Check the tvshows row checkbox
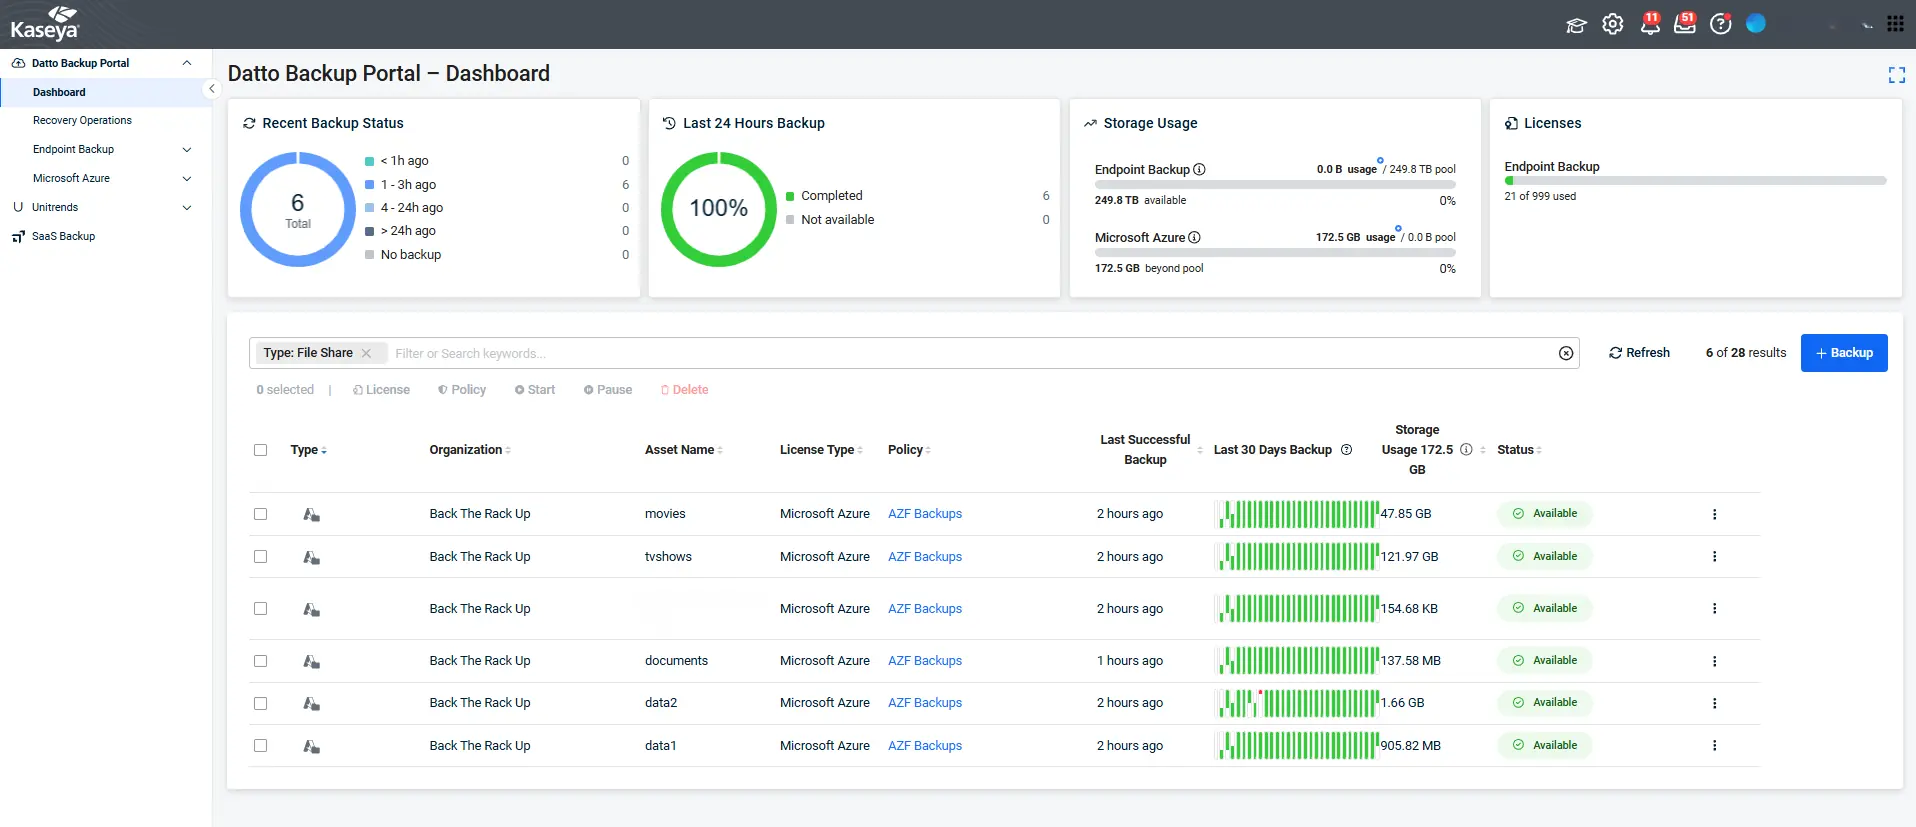The height and width of the screenshot is (827, 1916). [x=261, y=557]
